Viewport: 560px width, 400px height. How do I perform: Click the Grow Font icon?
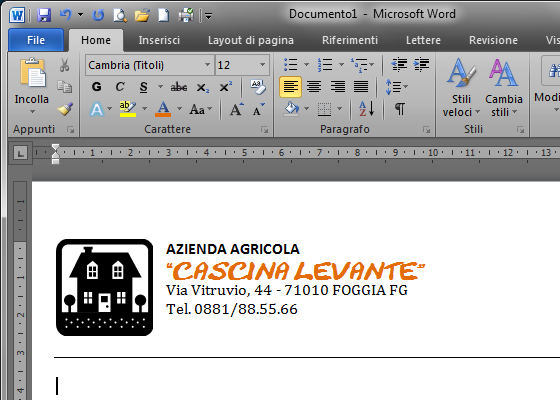236,109
